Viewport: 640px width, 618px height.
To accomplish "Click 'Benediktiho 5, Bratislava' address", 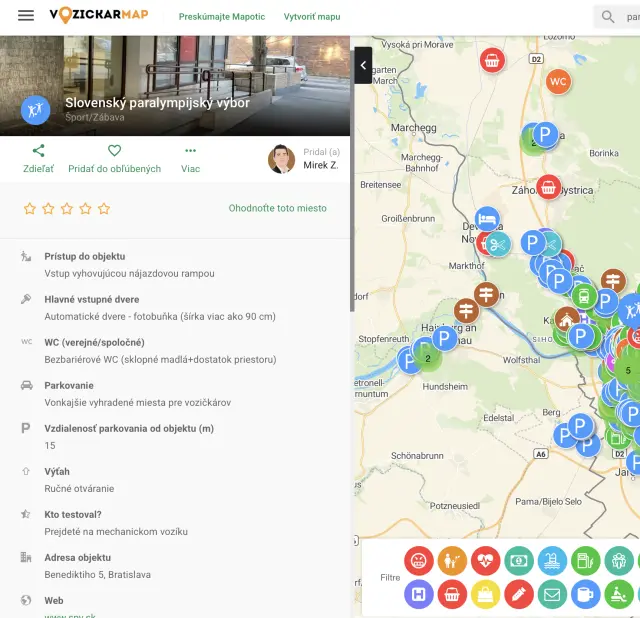I will click(x=98, y=575).
